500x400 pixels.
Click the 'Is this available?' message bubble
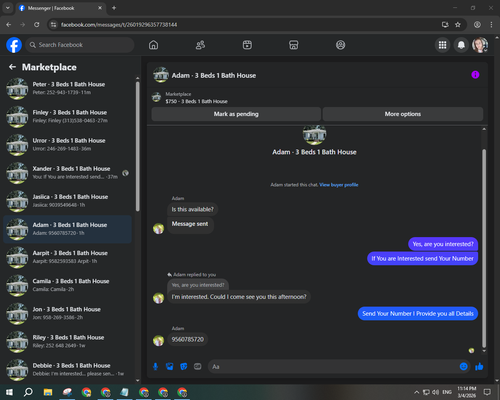192,209
